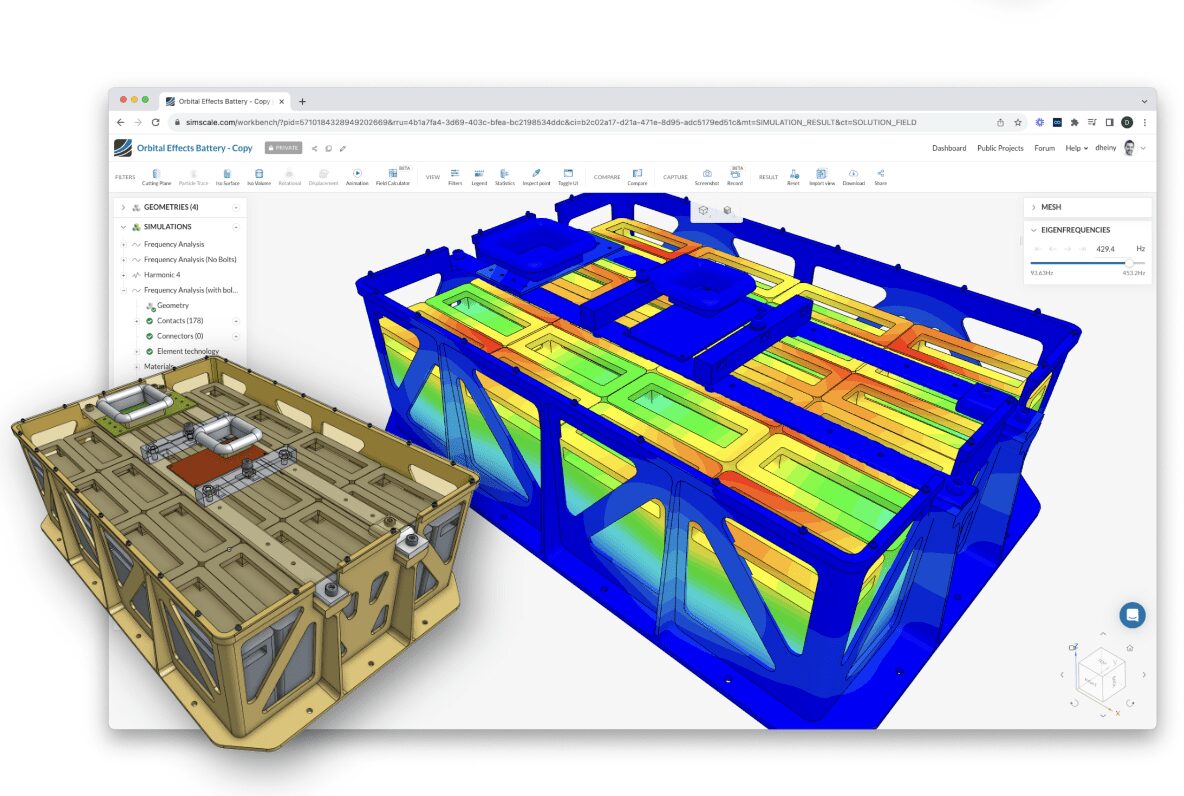Collapse the SIMULATIONS section
The width and height of the screenshot is (1184, 796).
[122, 226]
